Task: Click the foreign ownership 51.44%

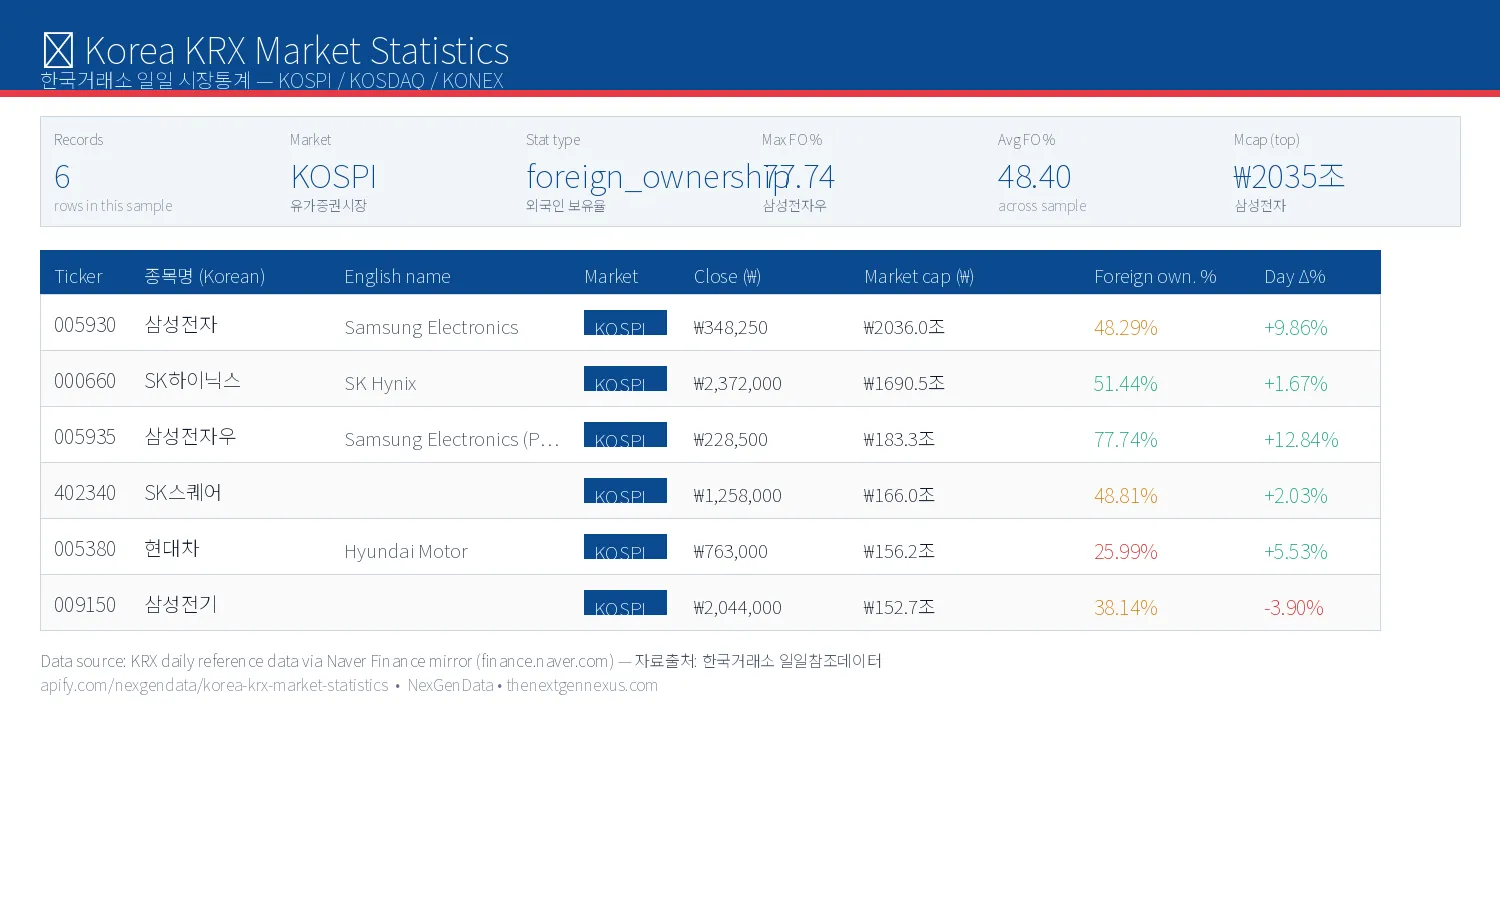Action: [1126, 384]
